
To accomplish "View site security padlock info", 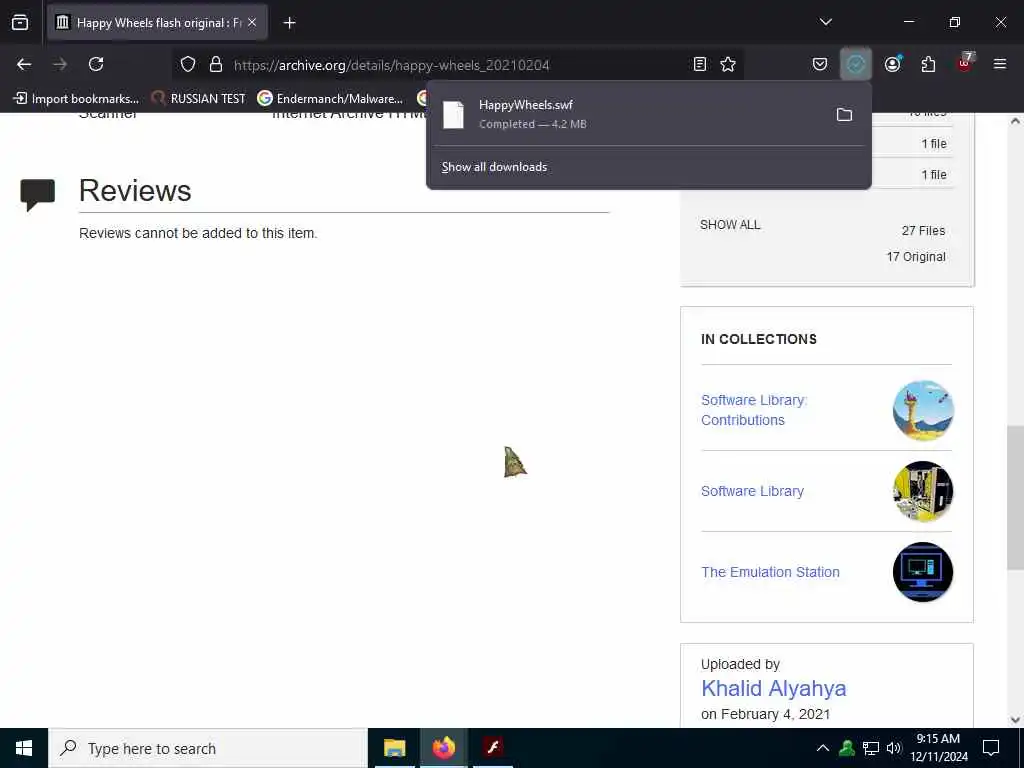I will [216, 64].
